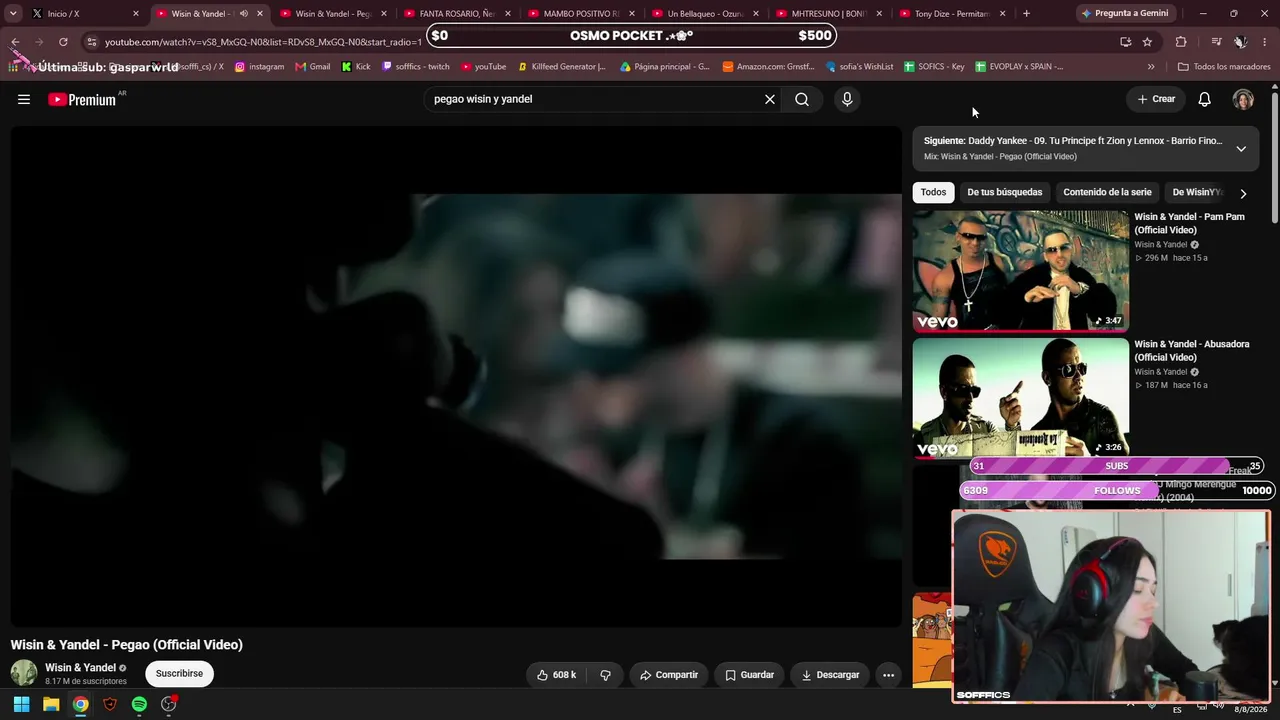Switch to MHTRESUNO tab
The image size is (1280, 720).
pyautogui.click(x=830, y=14)
